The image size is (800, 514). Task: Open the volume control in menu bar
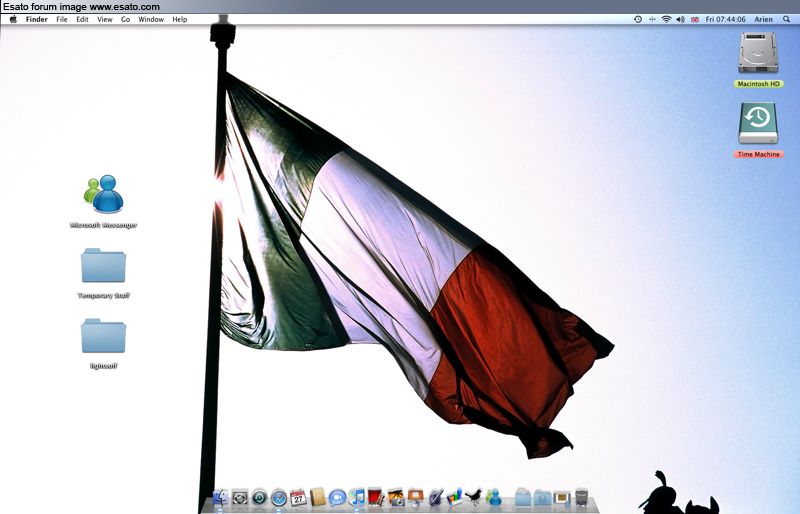click(x=680, y=19)
